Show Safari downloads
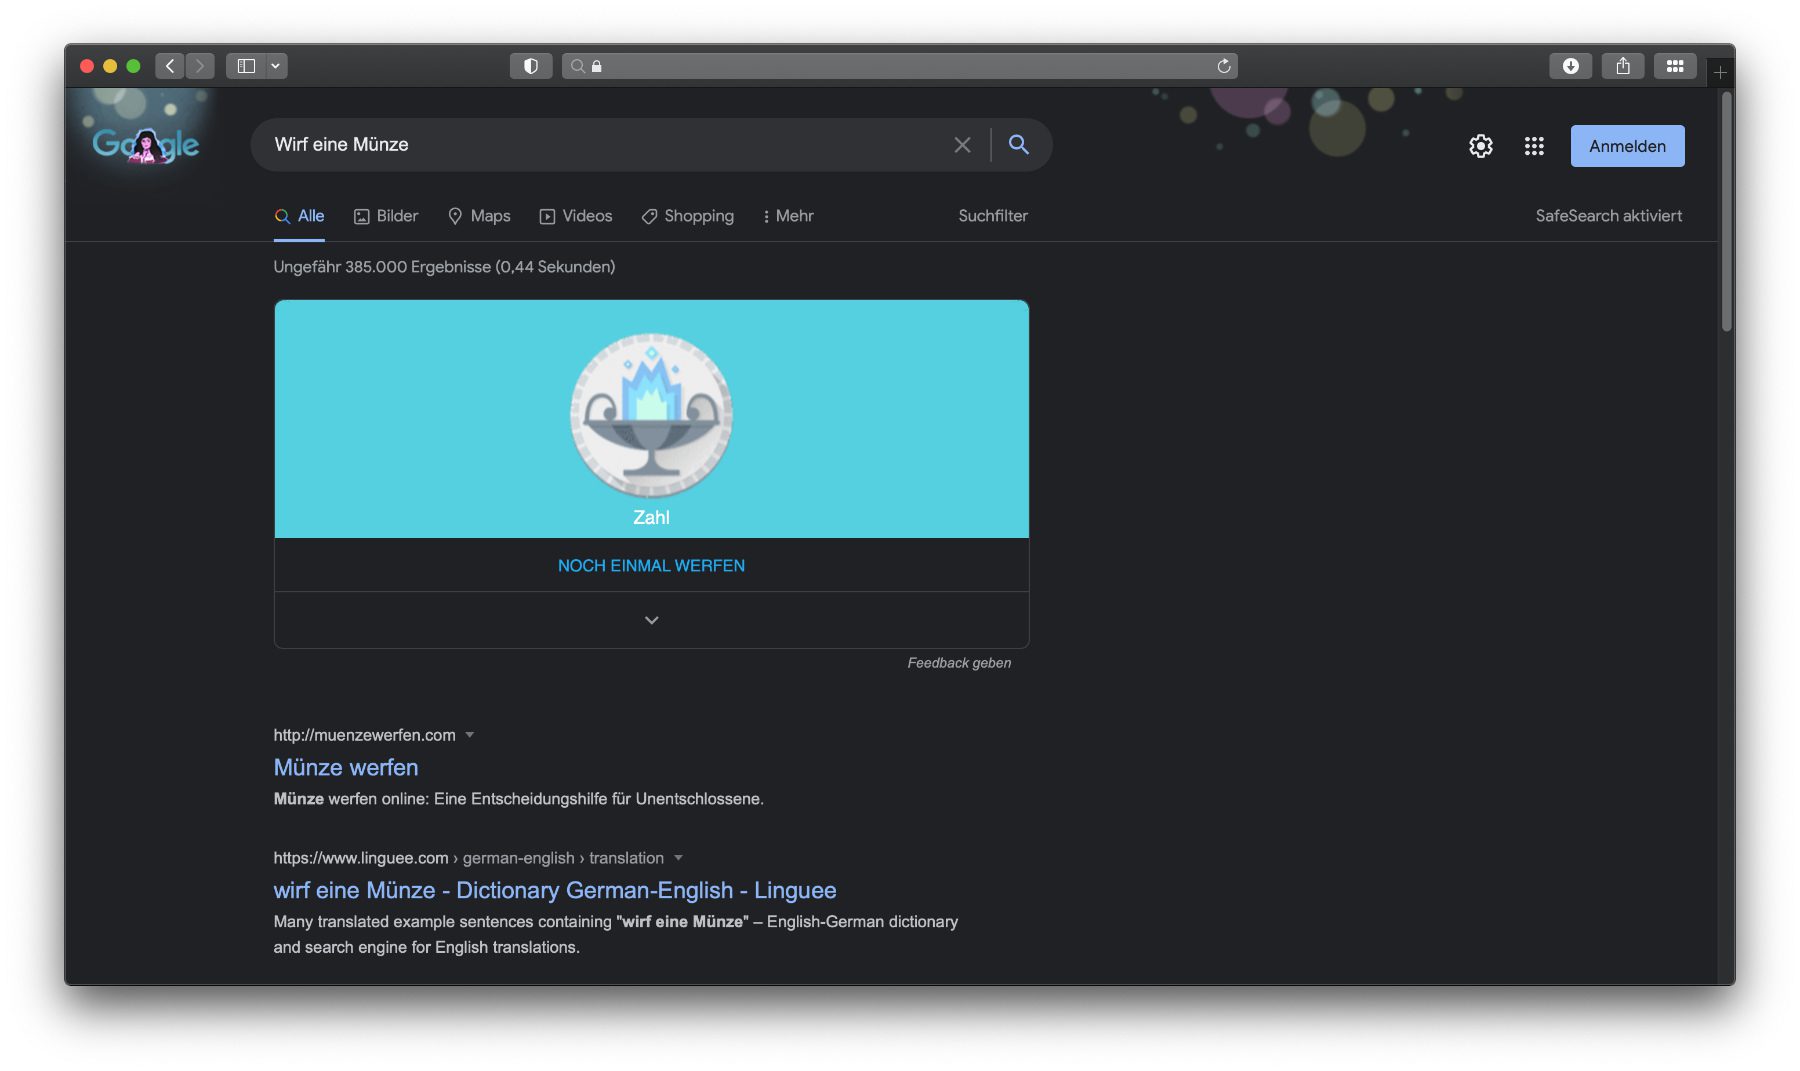Image resolution: width=1800 pixels, height=1071 pixels. 1570,66
